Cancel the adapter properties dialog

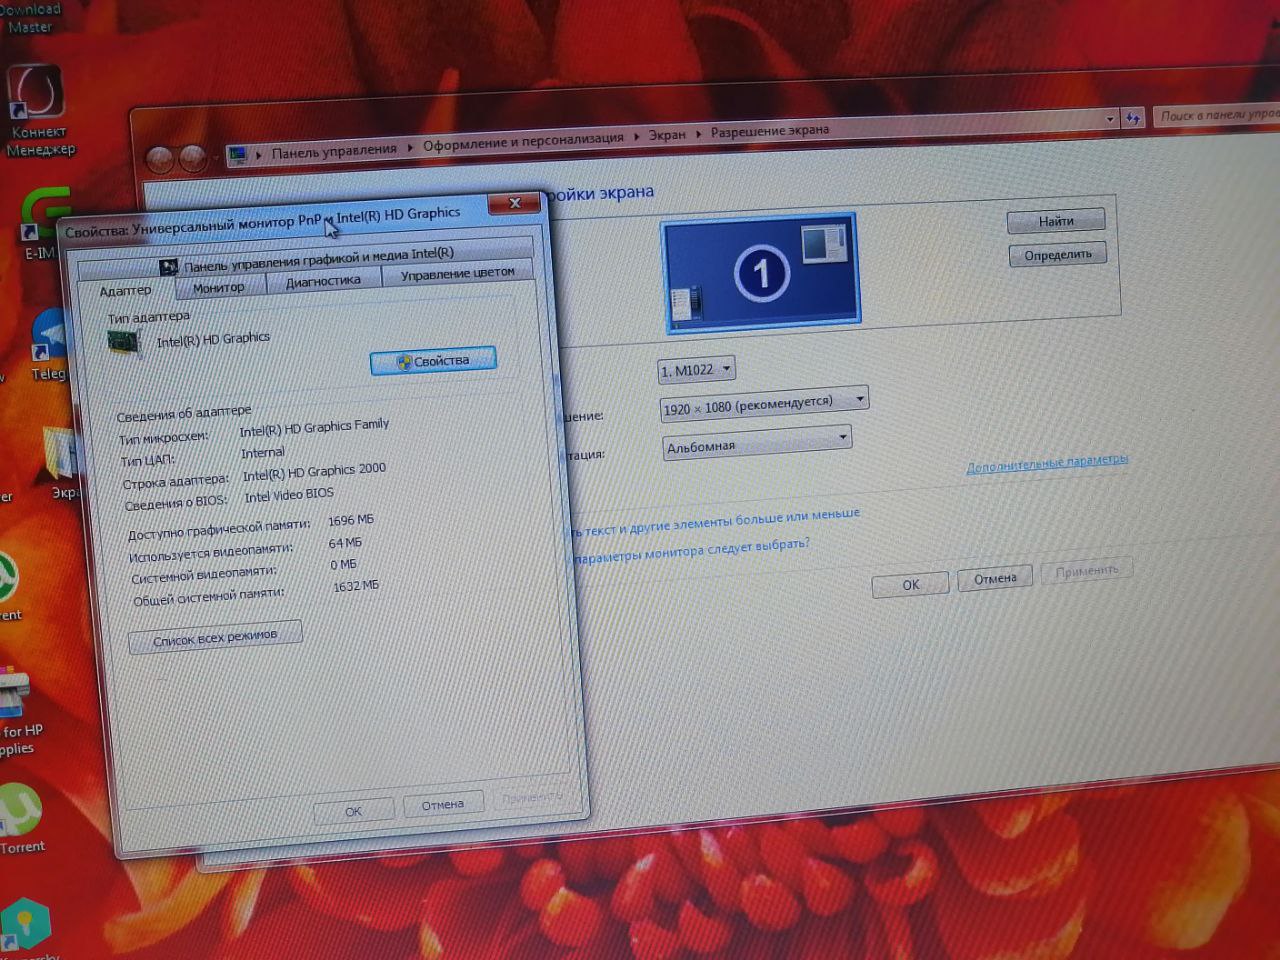point(442,804)
